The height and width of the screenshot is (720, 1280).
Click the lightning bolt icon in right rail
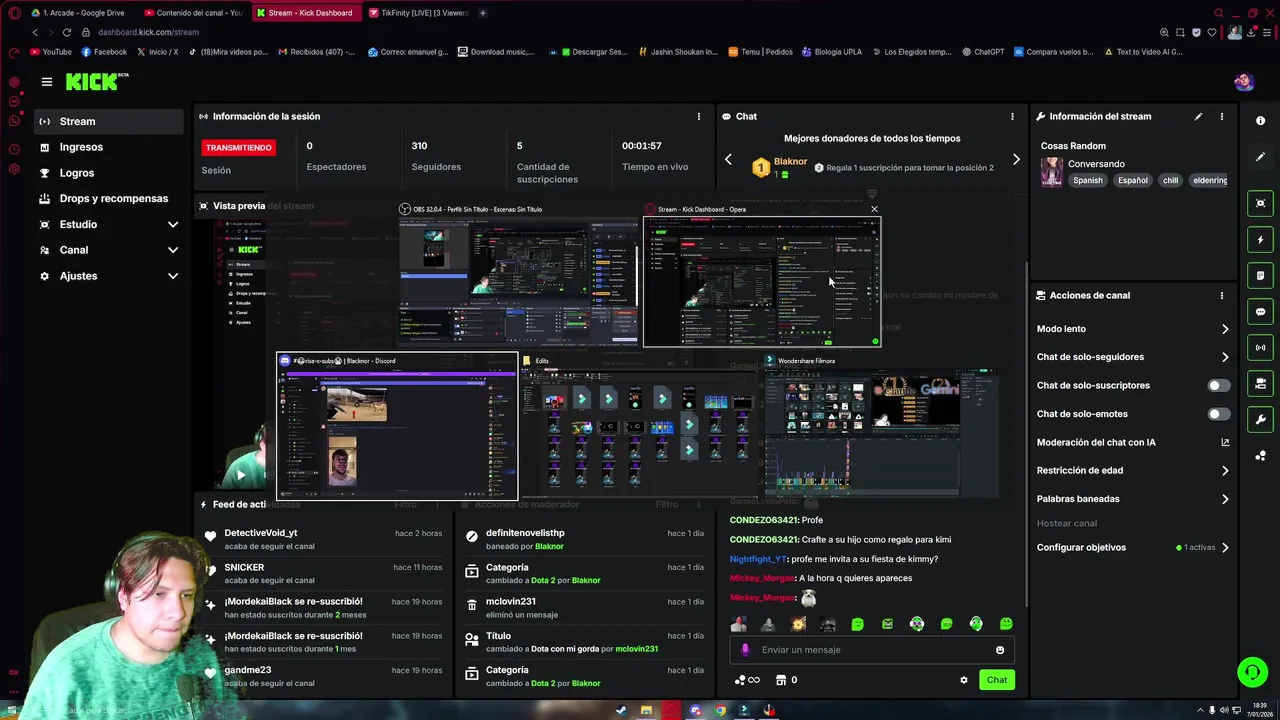(x=1260, y=240)
